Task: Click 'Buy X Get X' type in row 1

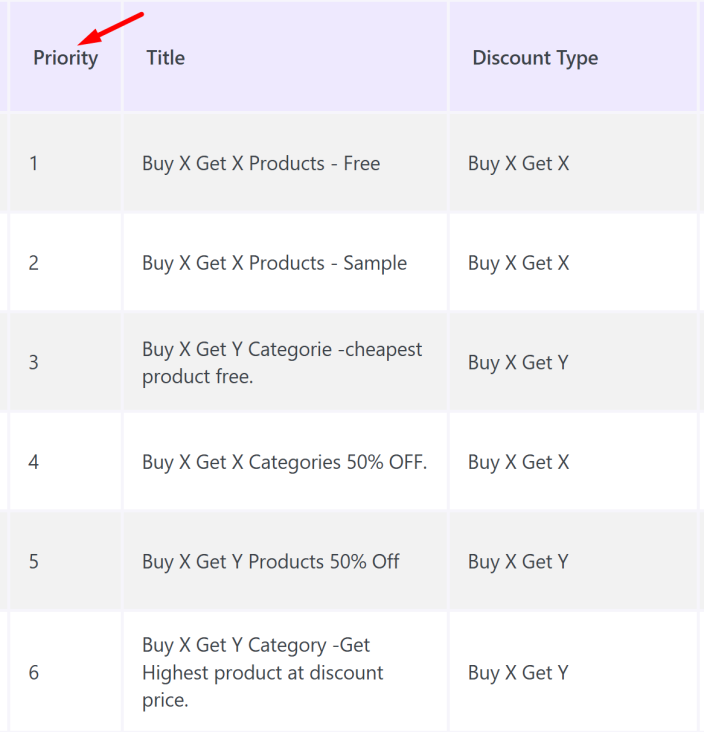Action: click(x=519, y=164)
